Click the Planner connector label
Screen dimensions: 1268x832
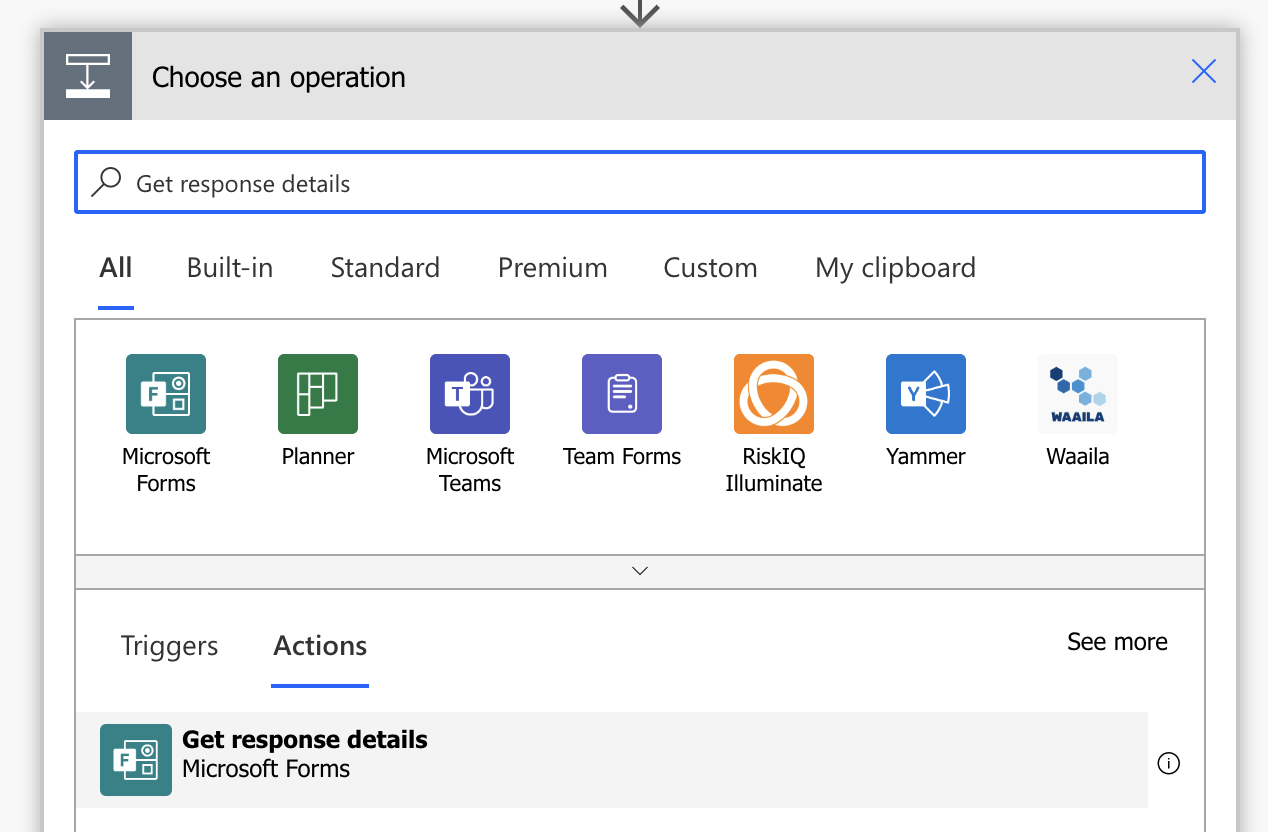[318, 457]
